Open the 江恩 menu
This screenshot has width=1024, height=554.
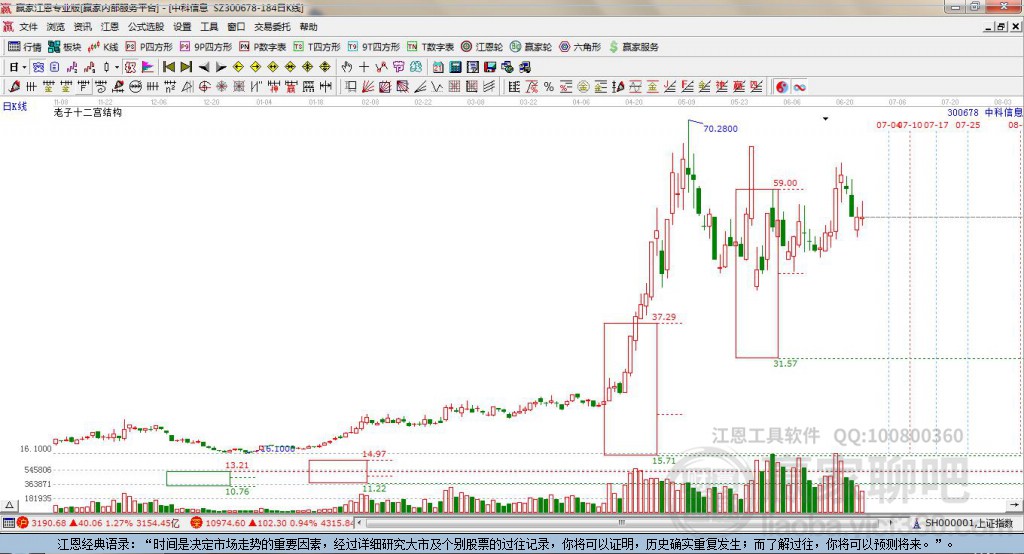[x=110, y=27]
